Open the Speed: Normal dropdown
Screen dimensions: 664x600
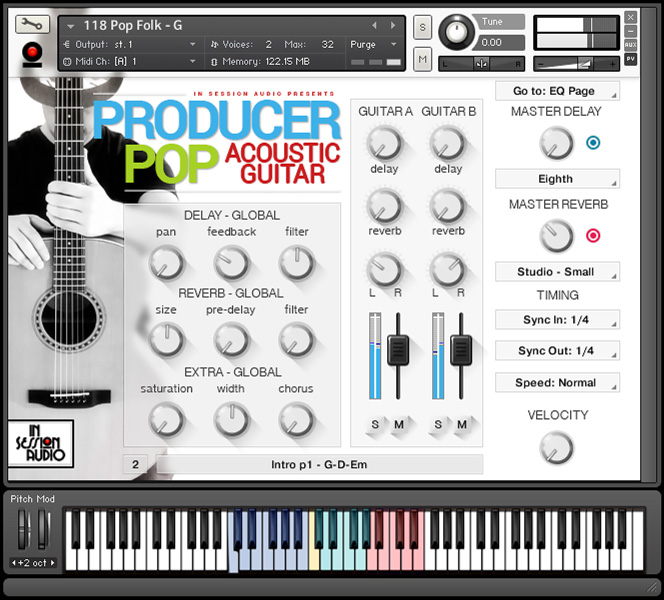(557, 382)
